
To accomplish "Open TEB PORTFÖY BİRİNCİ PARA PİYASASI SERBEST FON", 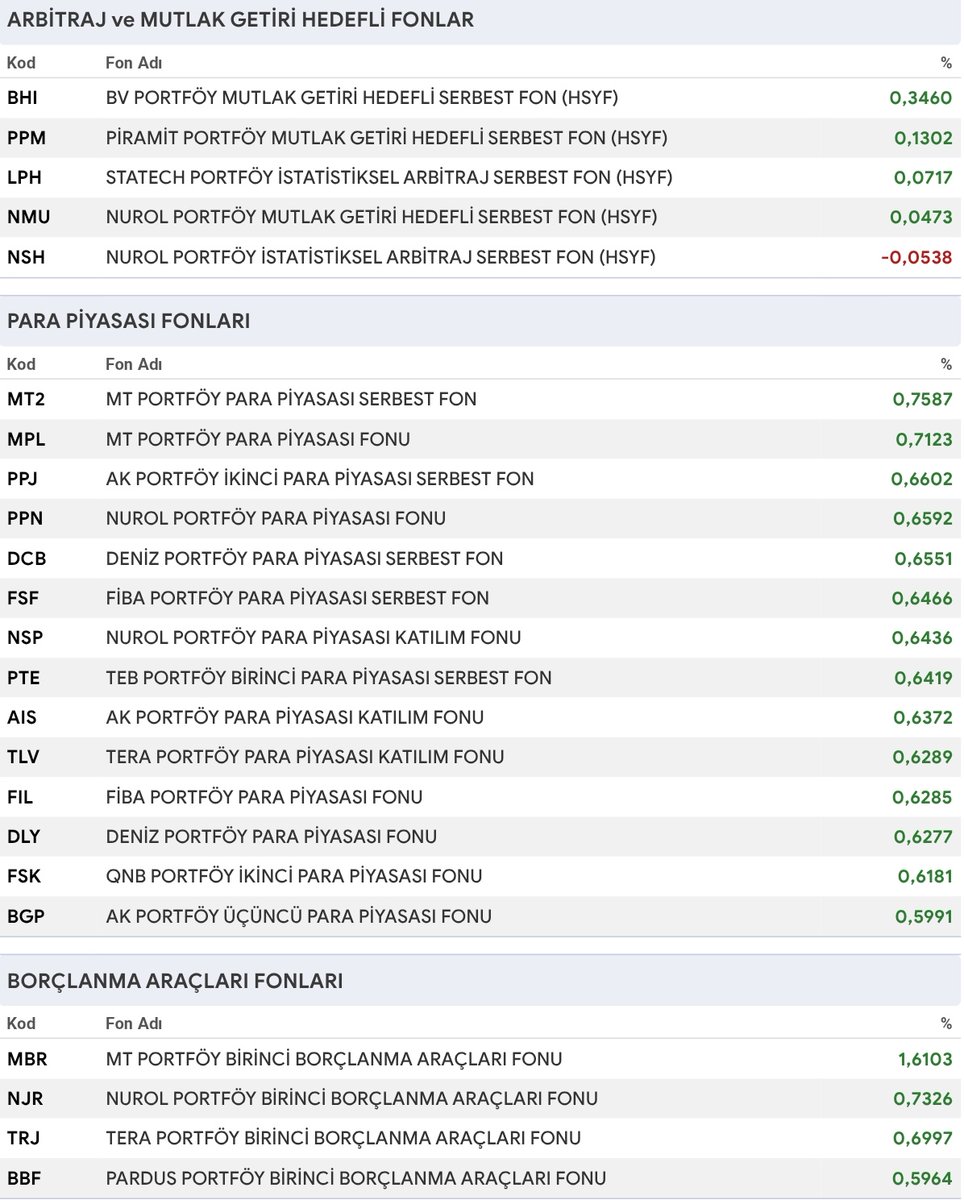I will [328, 677].
